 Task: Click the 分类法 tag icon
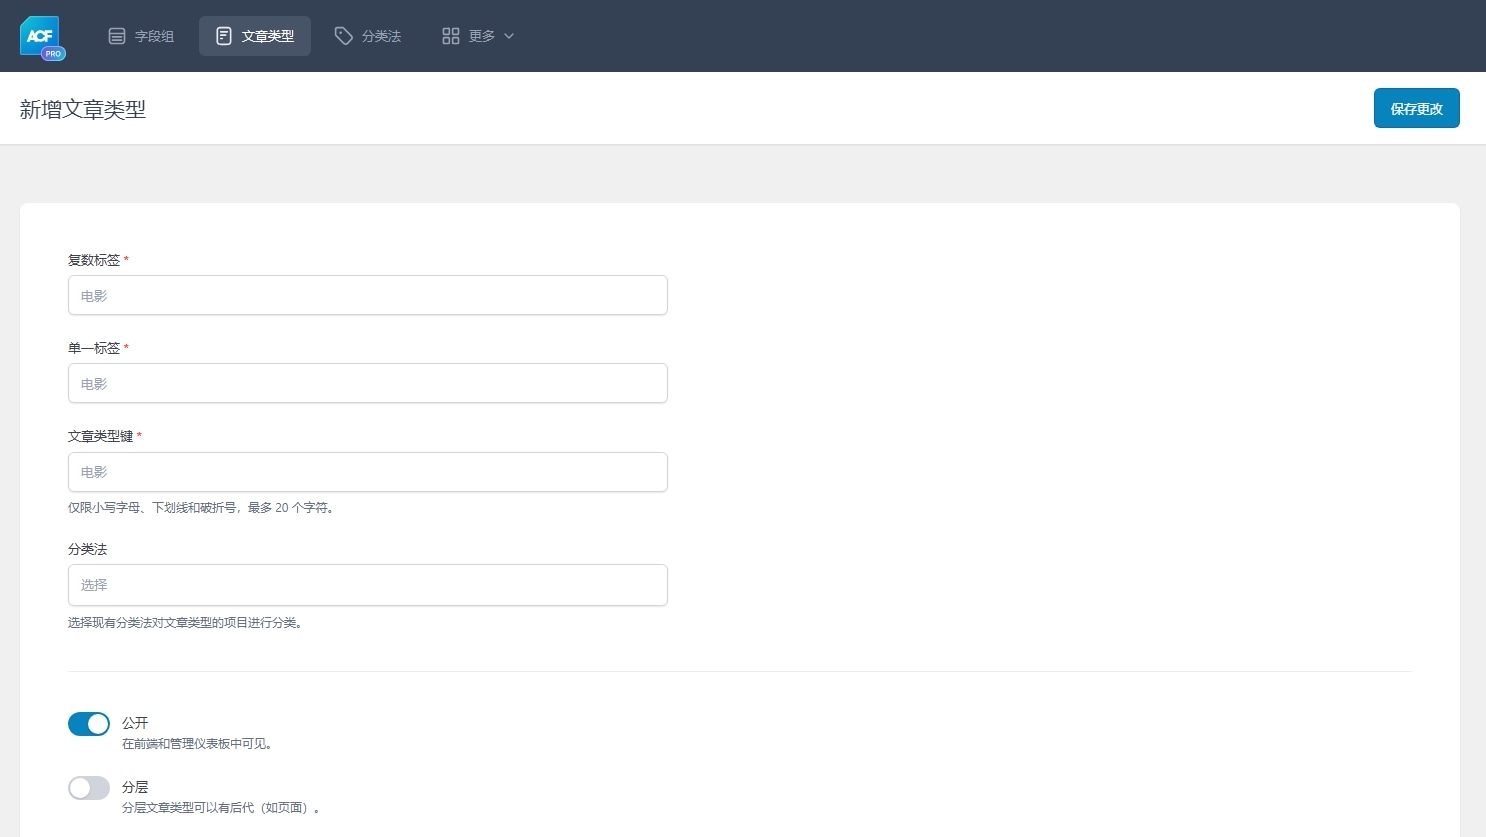pos(345,36)
